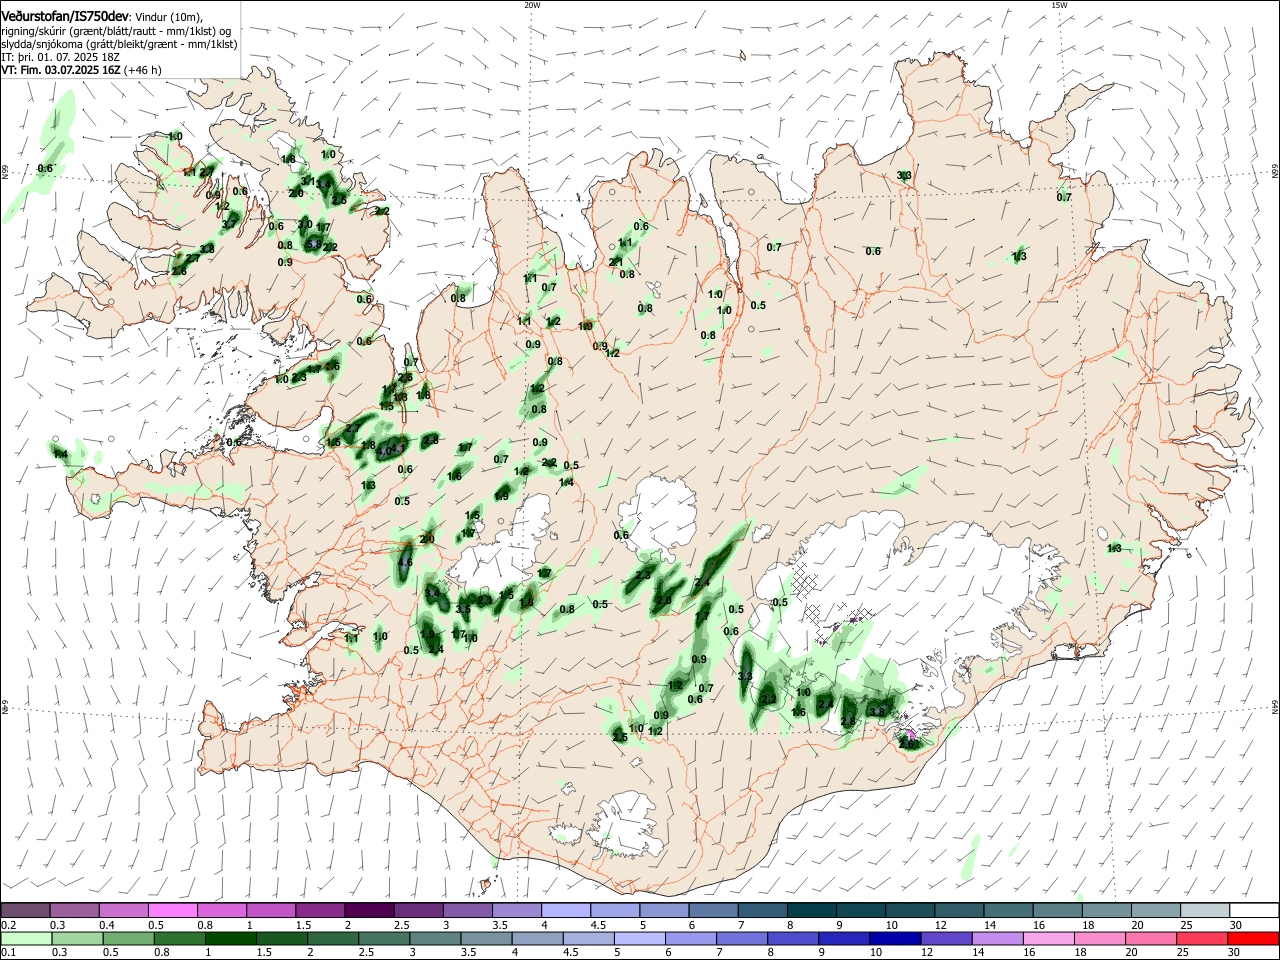This screenshot has width=1280, height=960.
Task: Click the 5.8 precipitation value in the Westfjords
Action: (314, 244)
